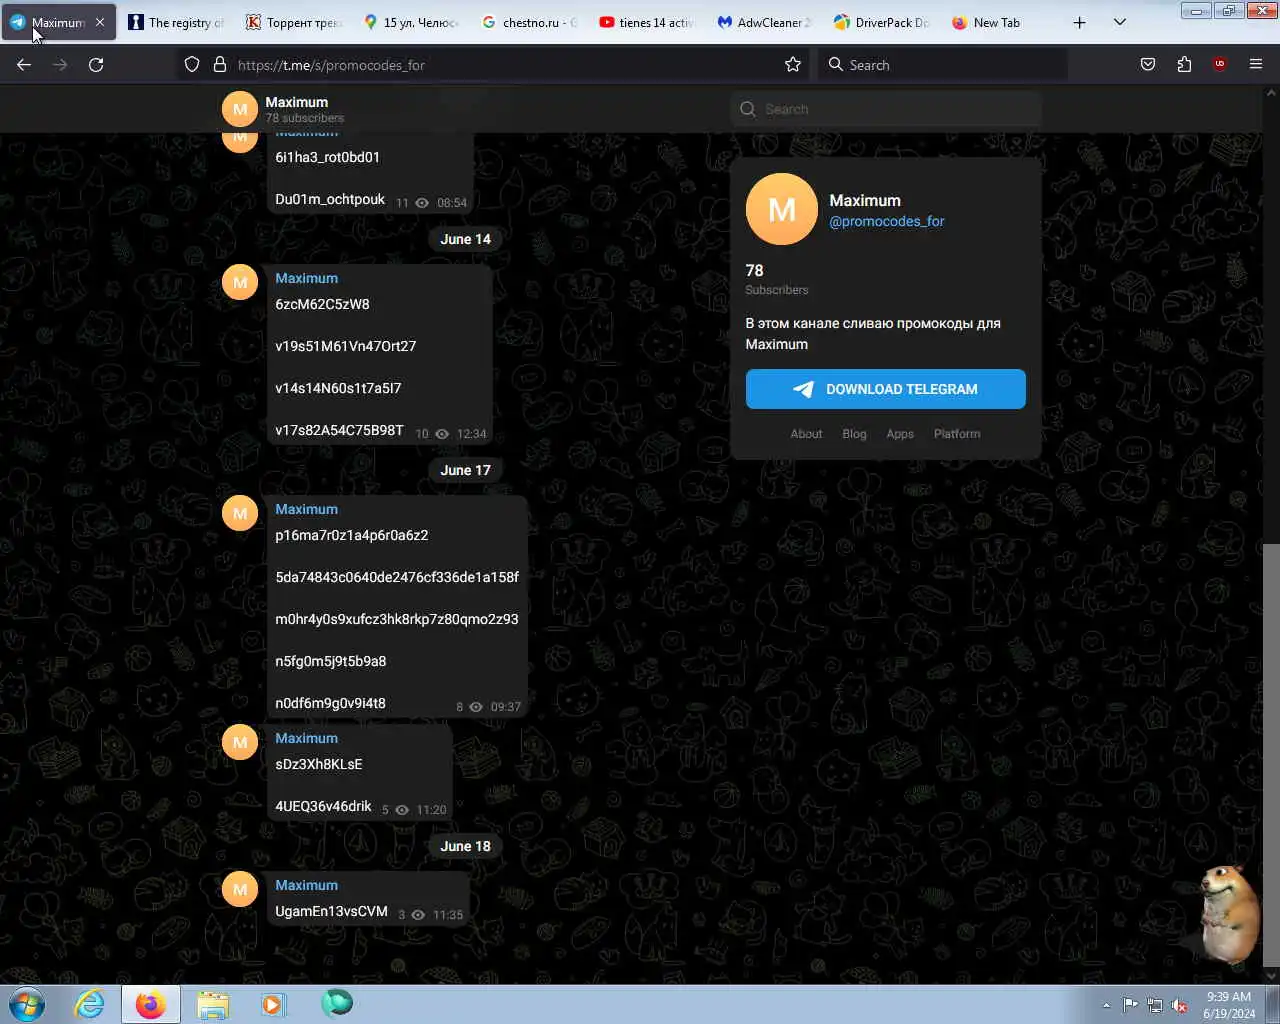Screen dimensions: 1280x1024
Task: Switch to the New Tab tab
Action: 1000,22
